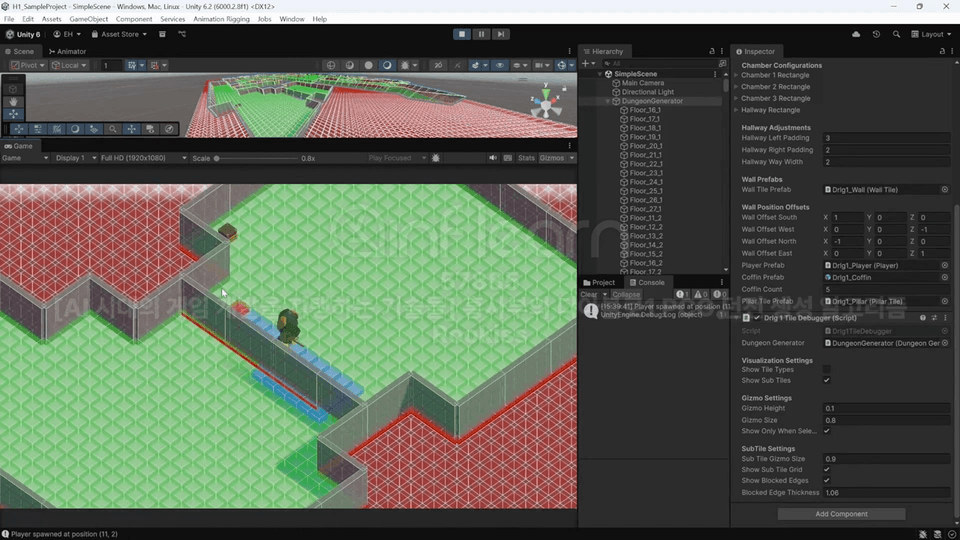Click the Unity Cloud icon in the toolbar
Image resolution: width=960 pixels, height=540 pixels.
pyautogui.click(x=856, y=34)
